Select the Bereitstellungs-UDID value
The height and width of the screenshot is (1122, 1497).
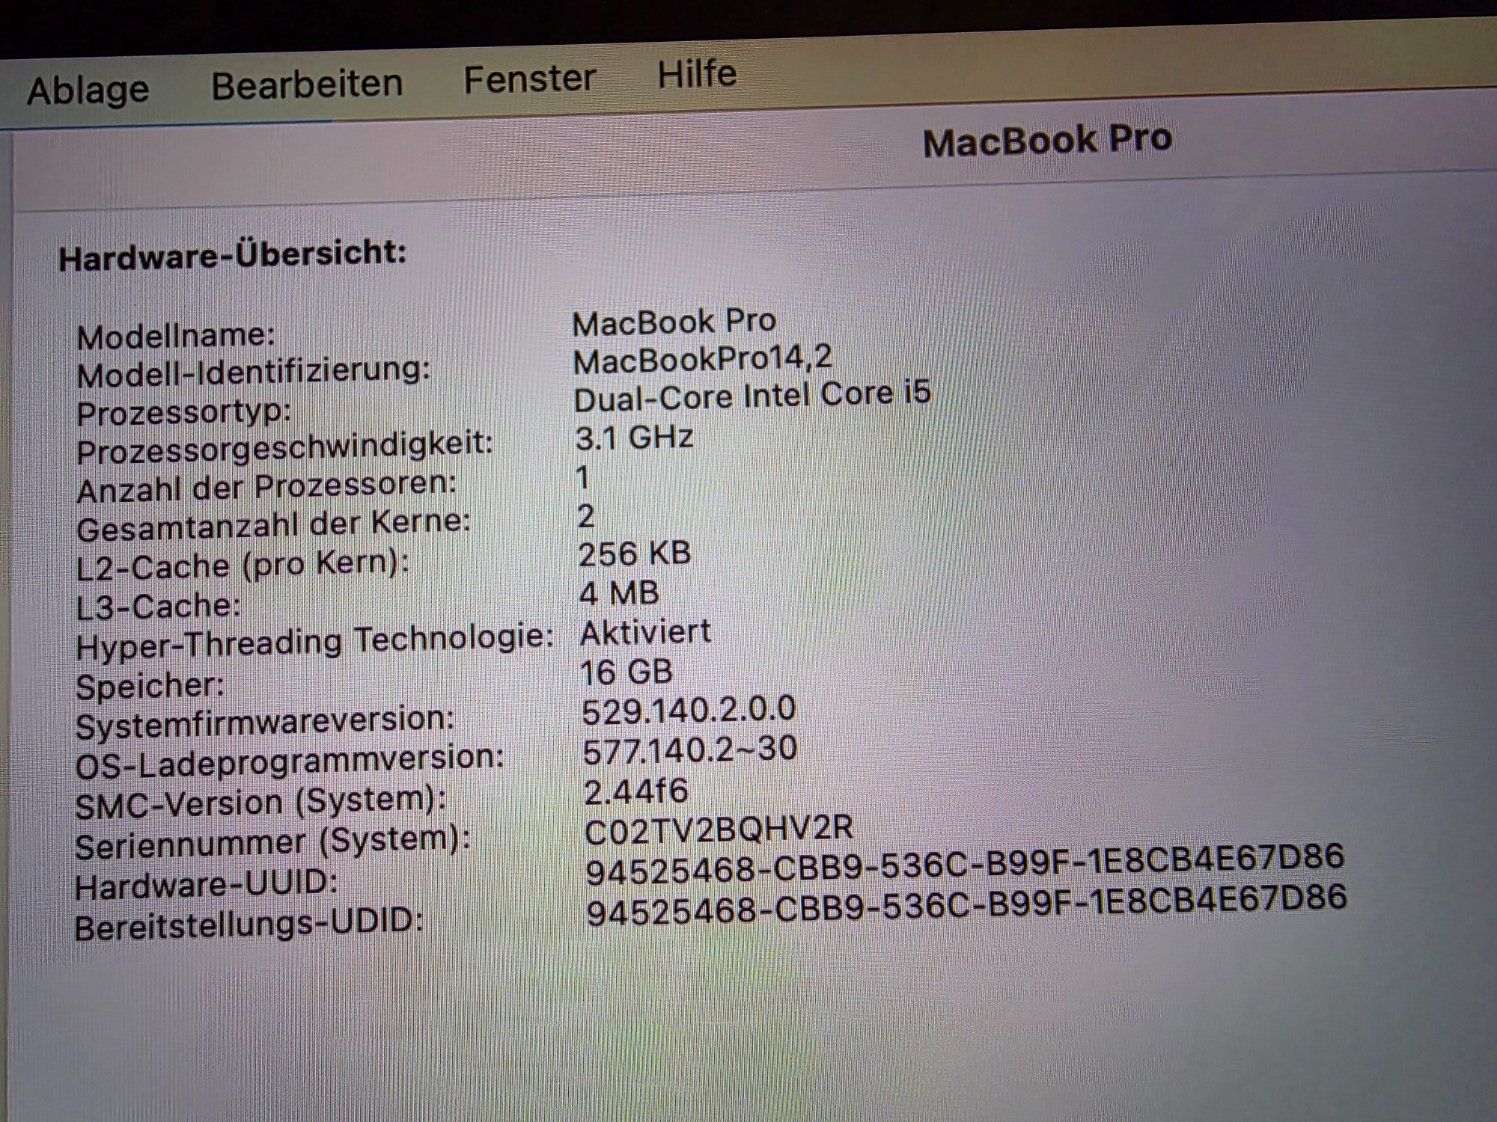[966, 904]
